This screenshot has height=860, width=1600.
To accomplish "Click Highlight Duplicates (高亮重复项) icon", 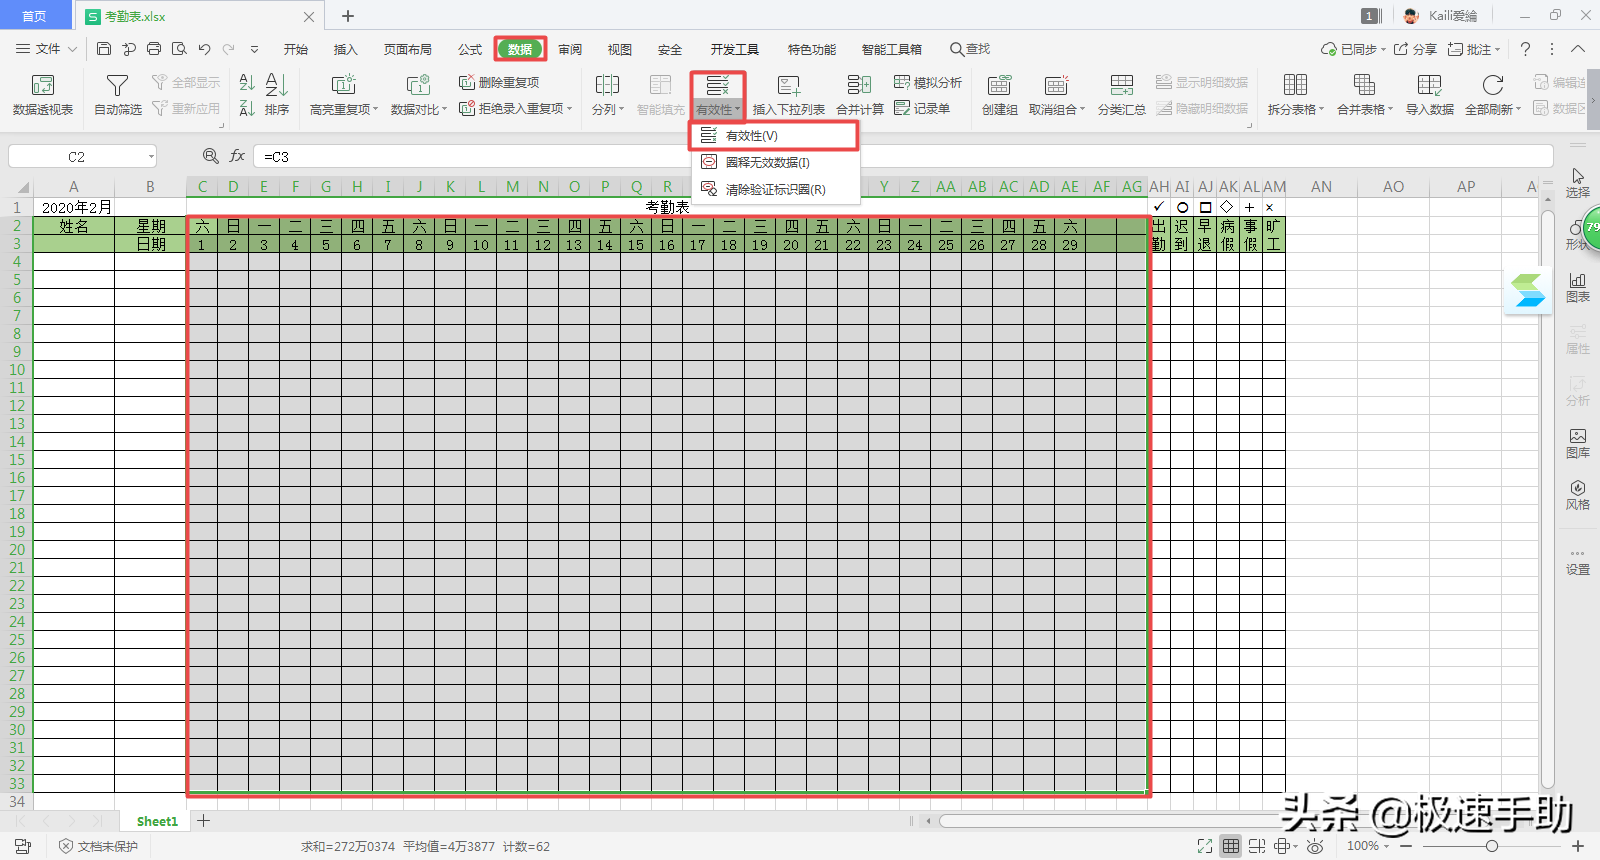I will coord(343,85).
